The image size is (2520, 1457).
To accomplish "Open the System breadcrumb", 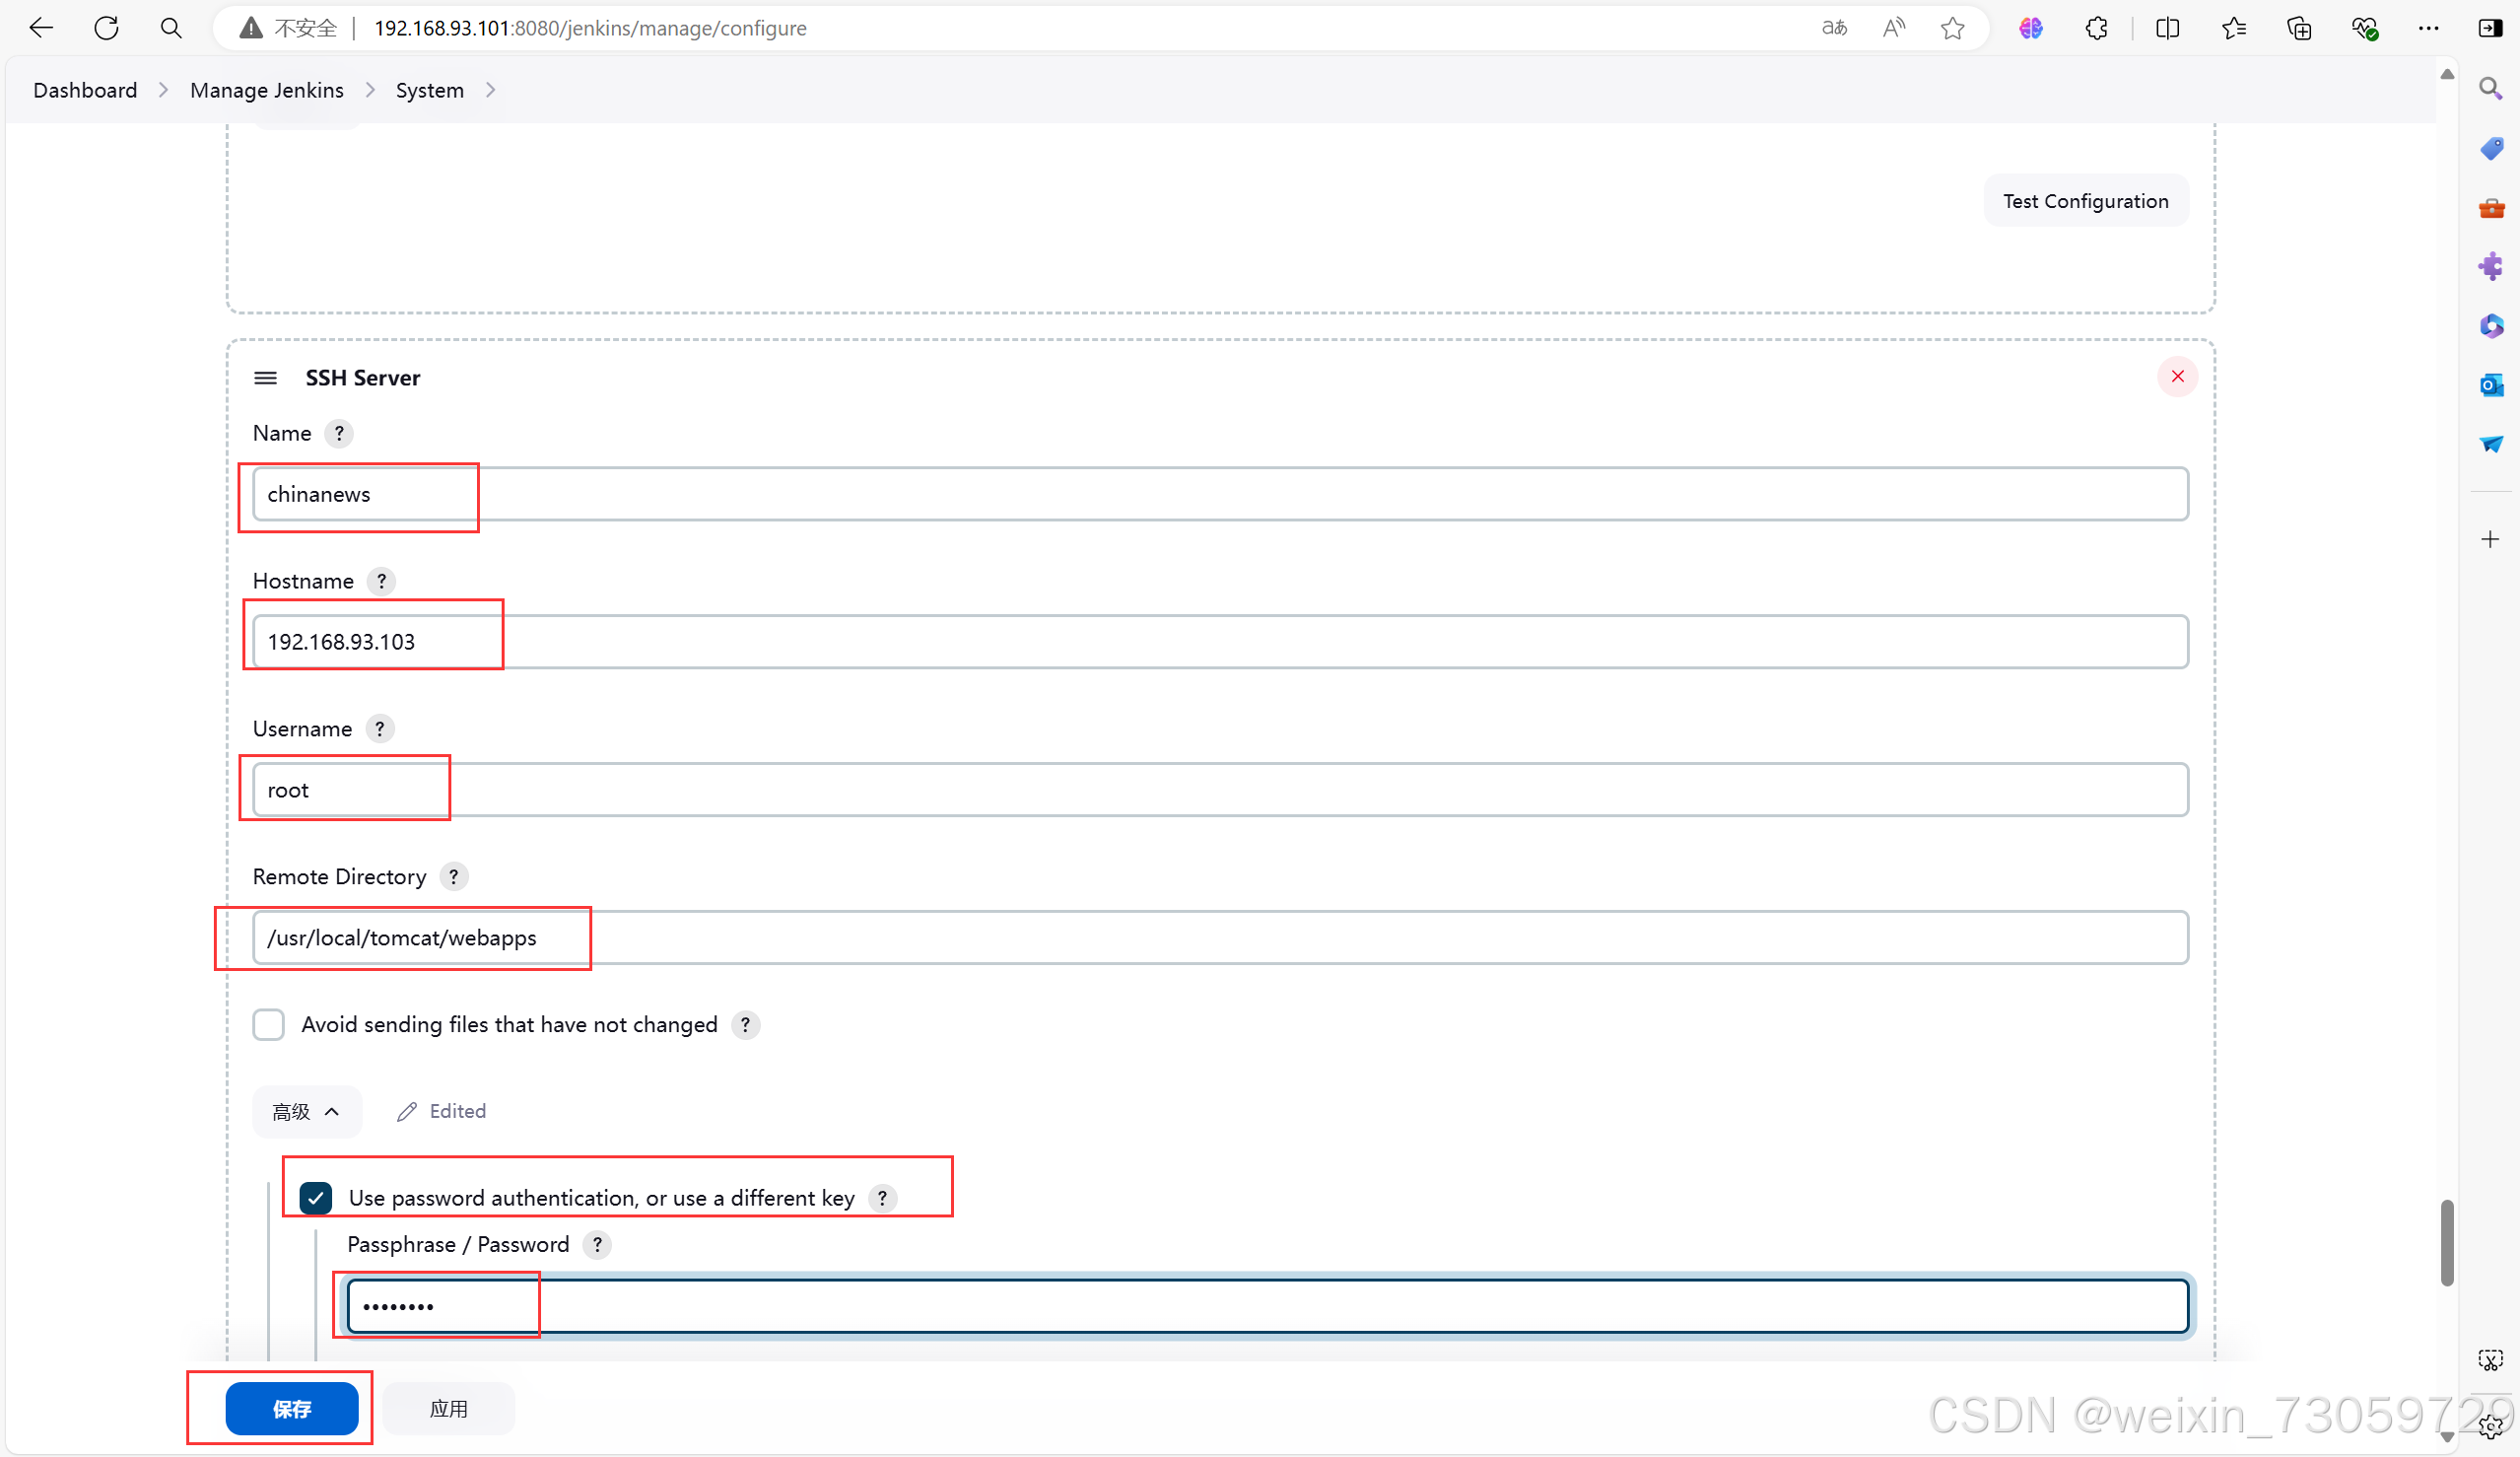I will [429, 90].
